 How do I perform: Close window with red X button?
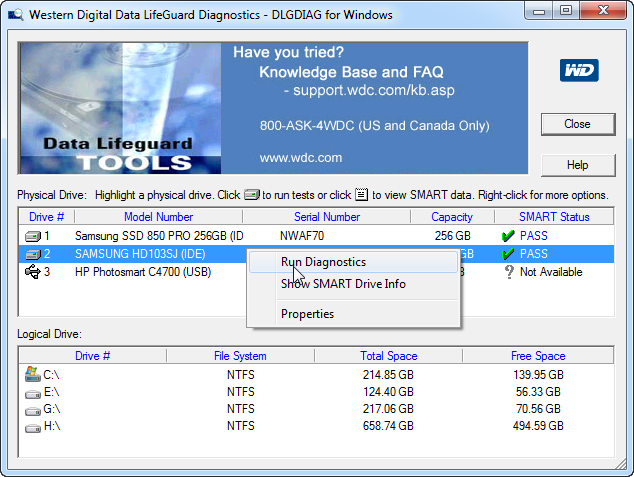pos(603,11)
